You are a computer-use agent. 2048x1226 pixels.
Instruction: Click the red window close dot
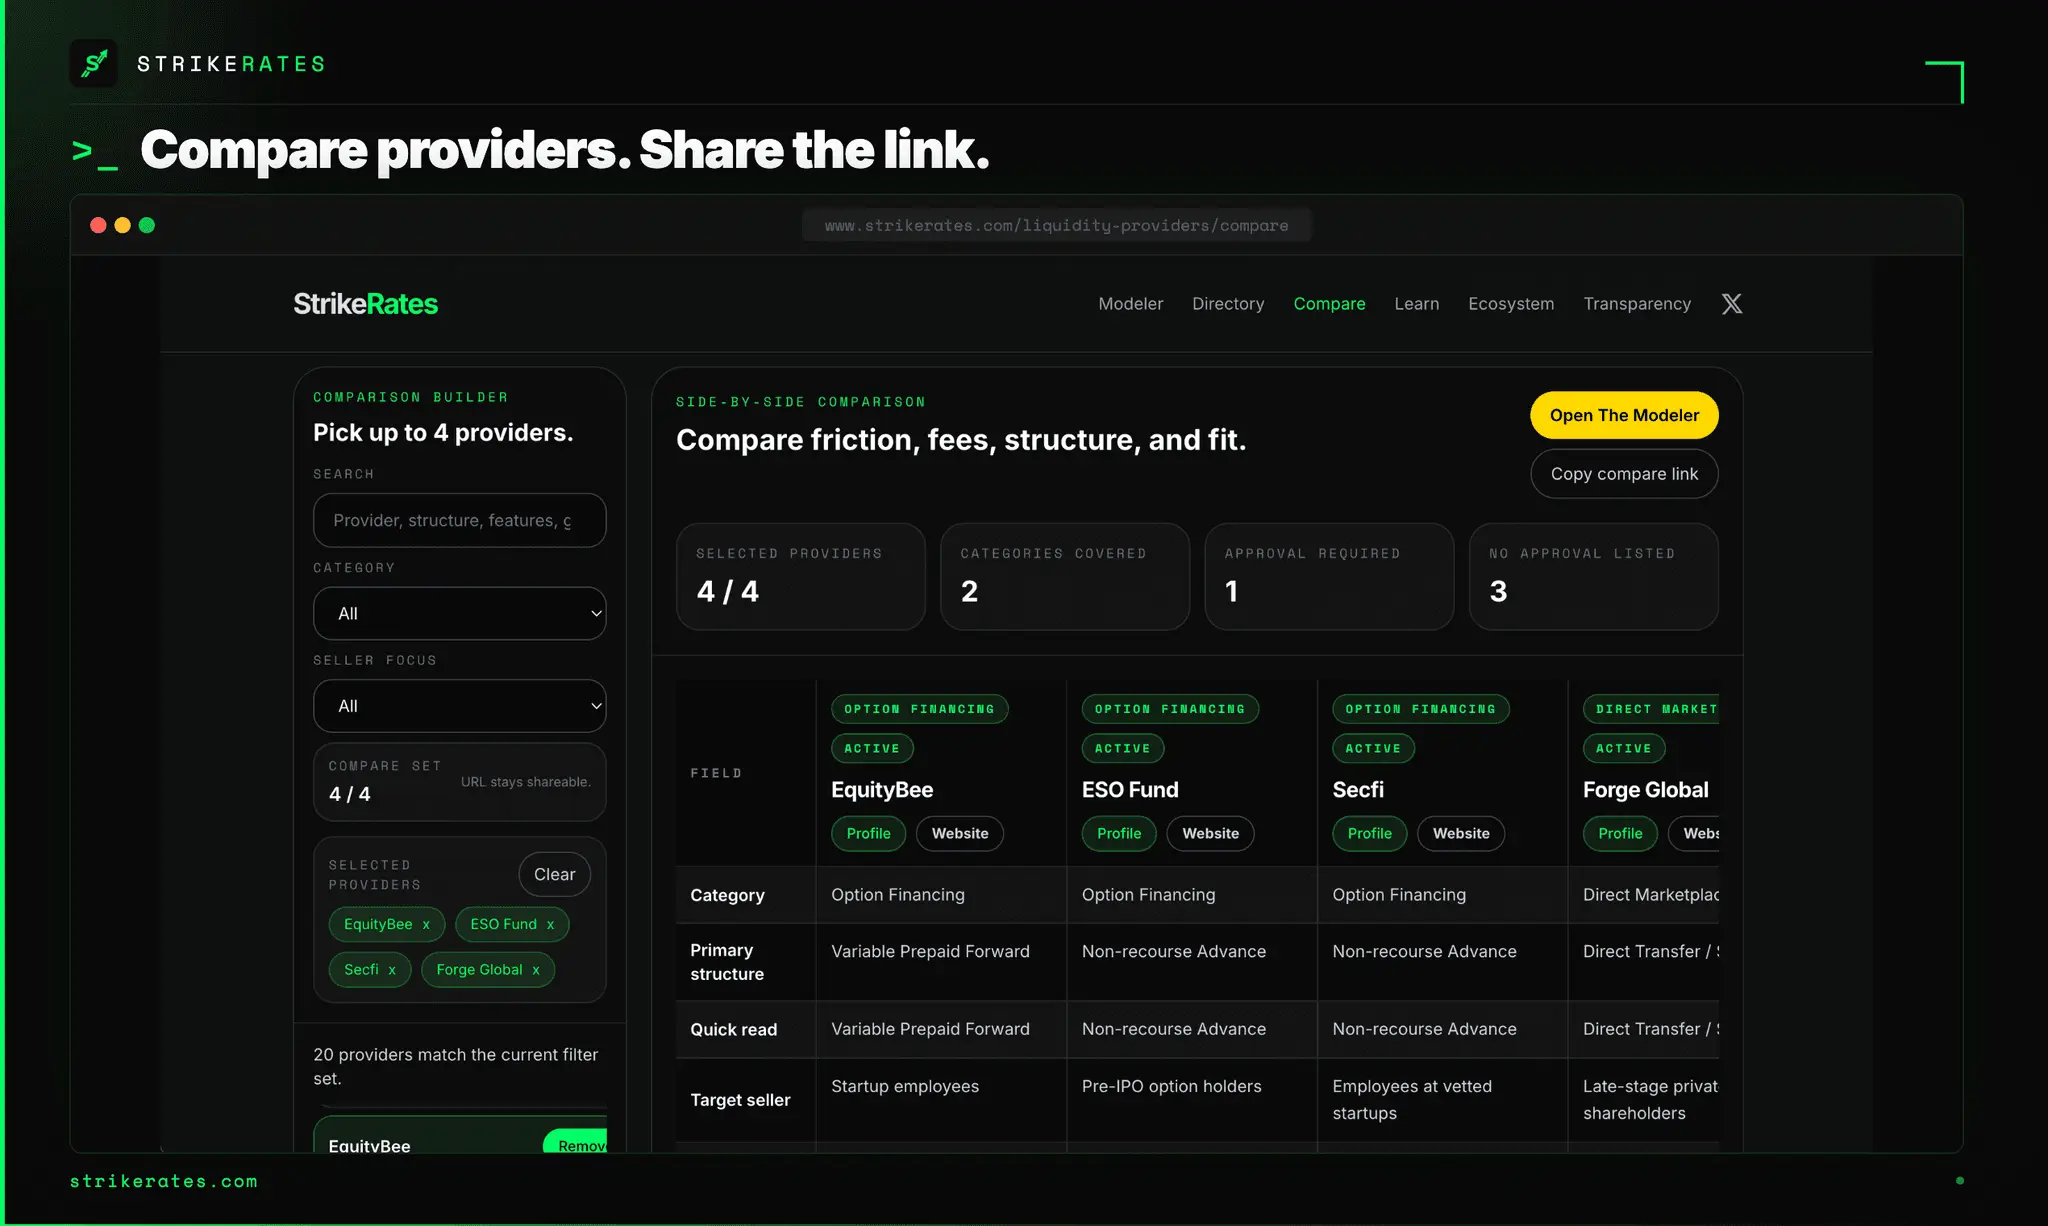point(98,225)
